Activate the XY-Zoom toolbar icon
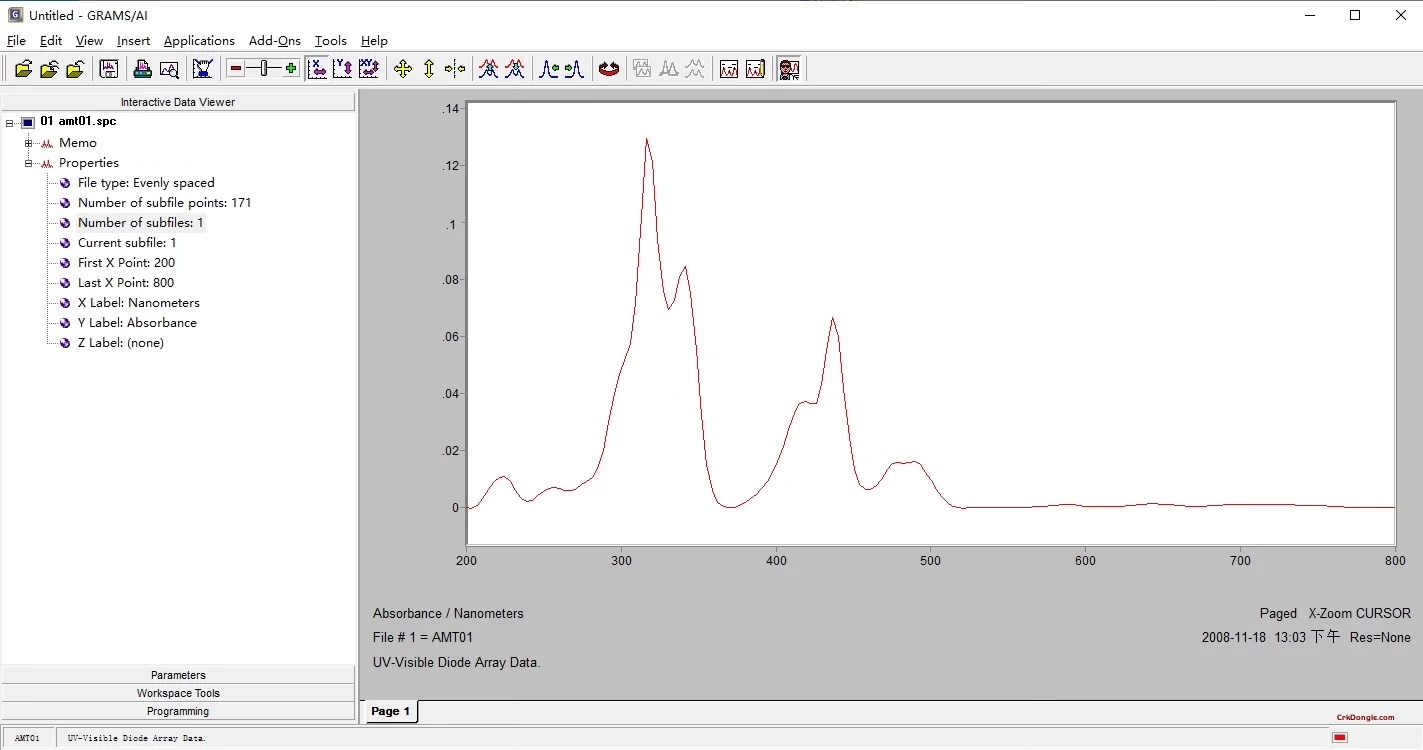The image size is (1423, 750). point(368,68)
